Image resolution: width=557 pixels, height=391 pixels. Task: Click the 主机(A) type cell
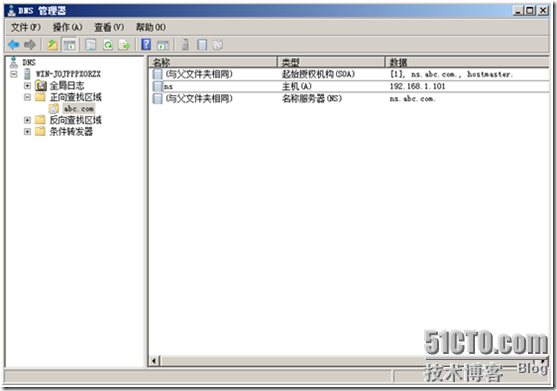[x=297, y=86]
